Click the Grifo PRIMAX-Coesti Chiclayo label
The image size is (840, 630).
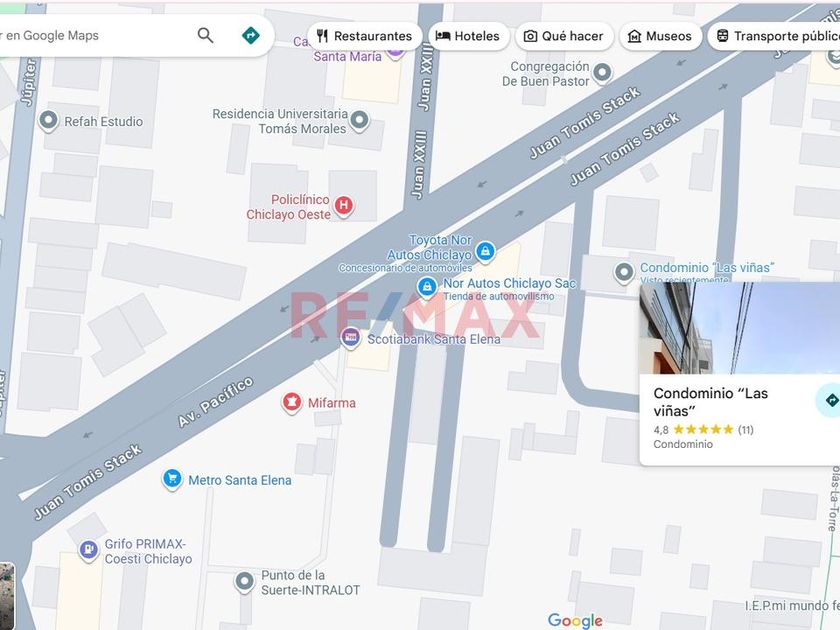148,551
